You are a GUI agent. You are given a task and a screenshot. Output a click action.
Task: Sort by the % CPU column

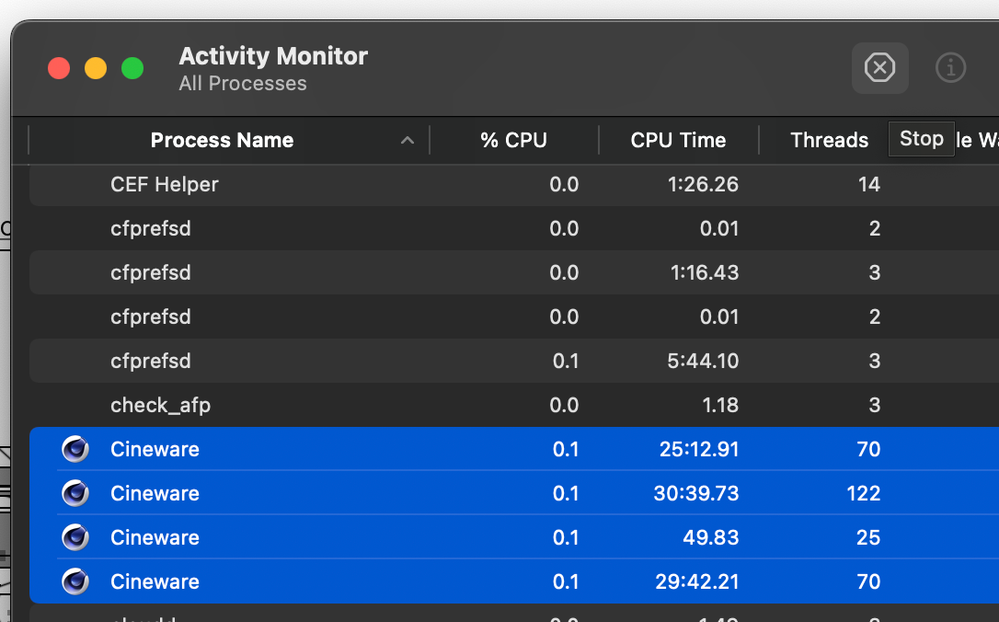(513, 140)
